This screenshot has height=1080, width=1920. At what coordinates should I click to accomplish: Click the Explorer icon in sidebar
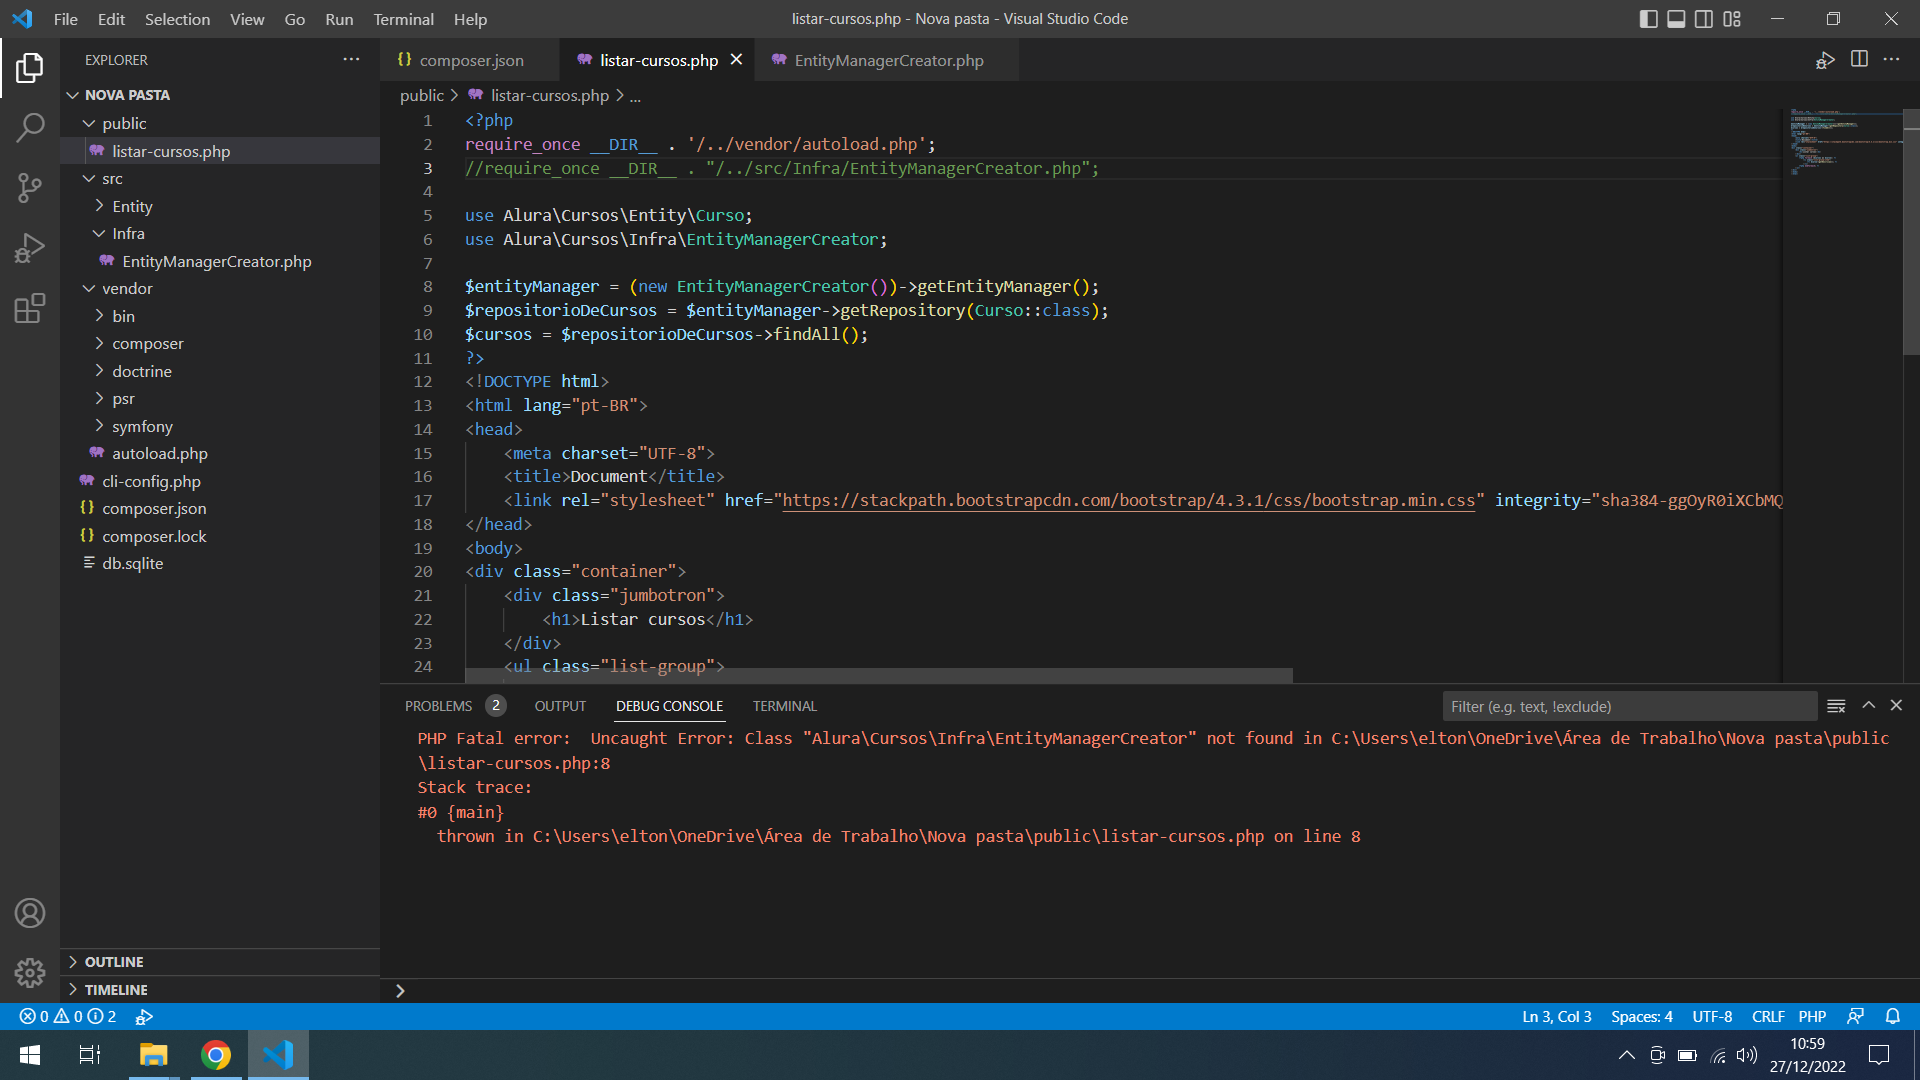pos(29,69)
